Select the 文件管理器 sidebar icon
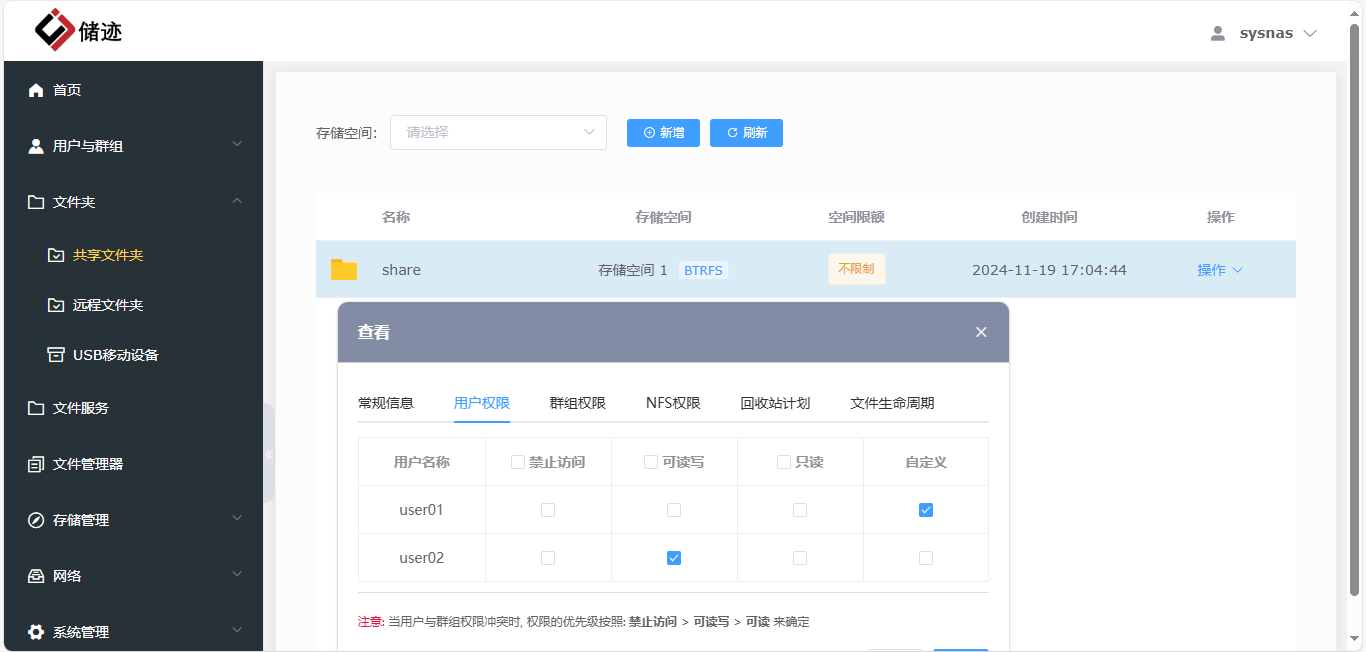Viewport: 1366px width, 652px height. click(33, 464)
